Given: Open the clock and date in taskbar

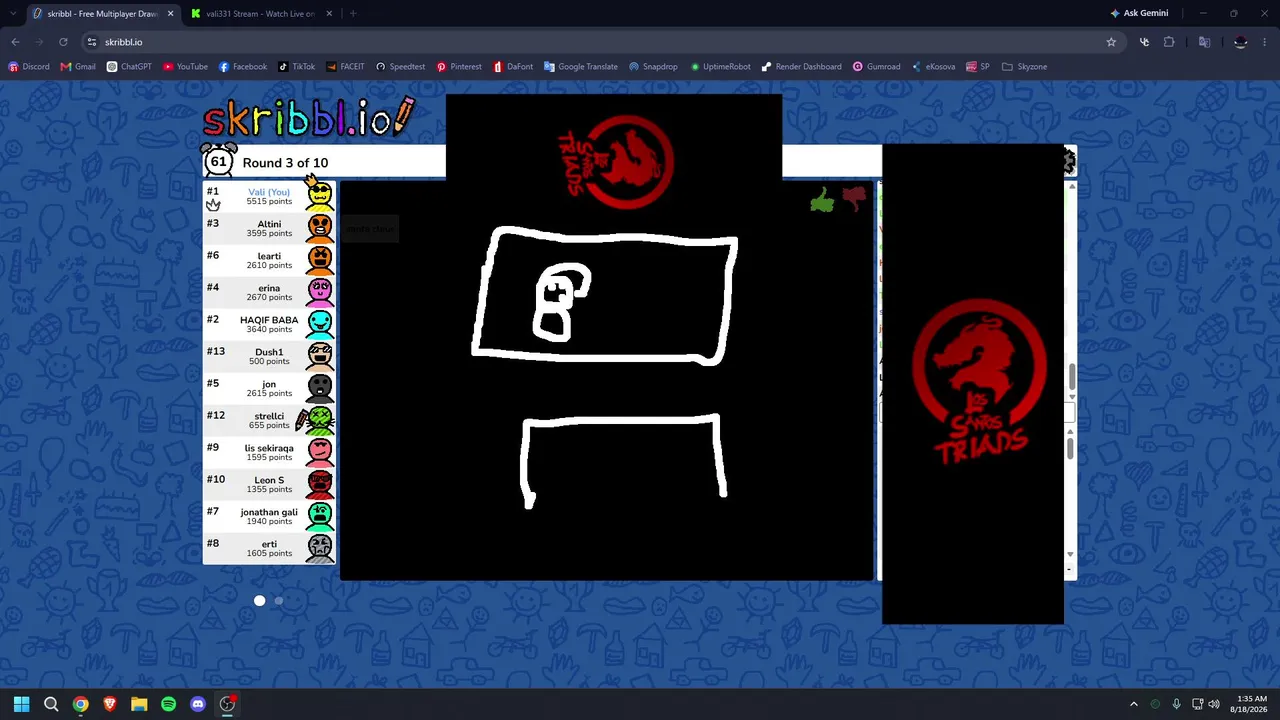Looking at the screenshot, I should (1251, 704).
